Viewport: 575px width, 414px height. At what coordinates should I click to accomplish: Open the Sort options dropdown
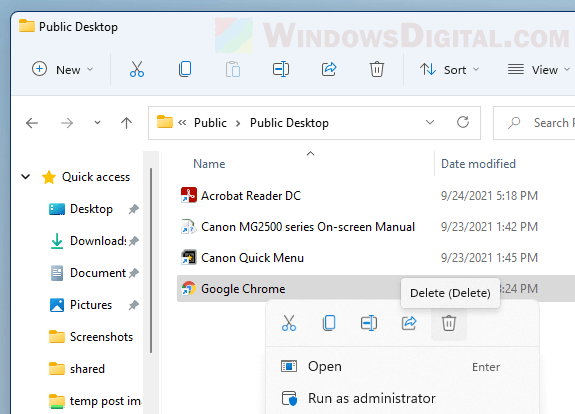tap(450, 69)
